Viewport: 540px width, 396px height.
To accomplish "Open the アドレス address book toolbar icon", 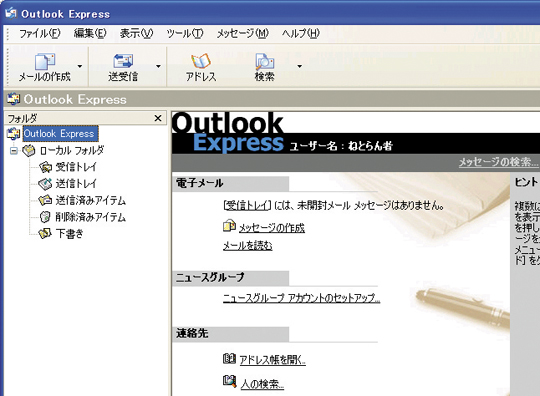I will coord(201,61).
